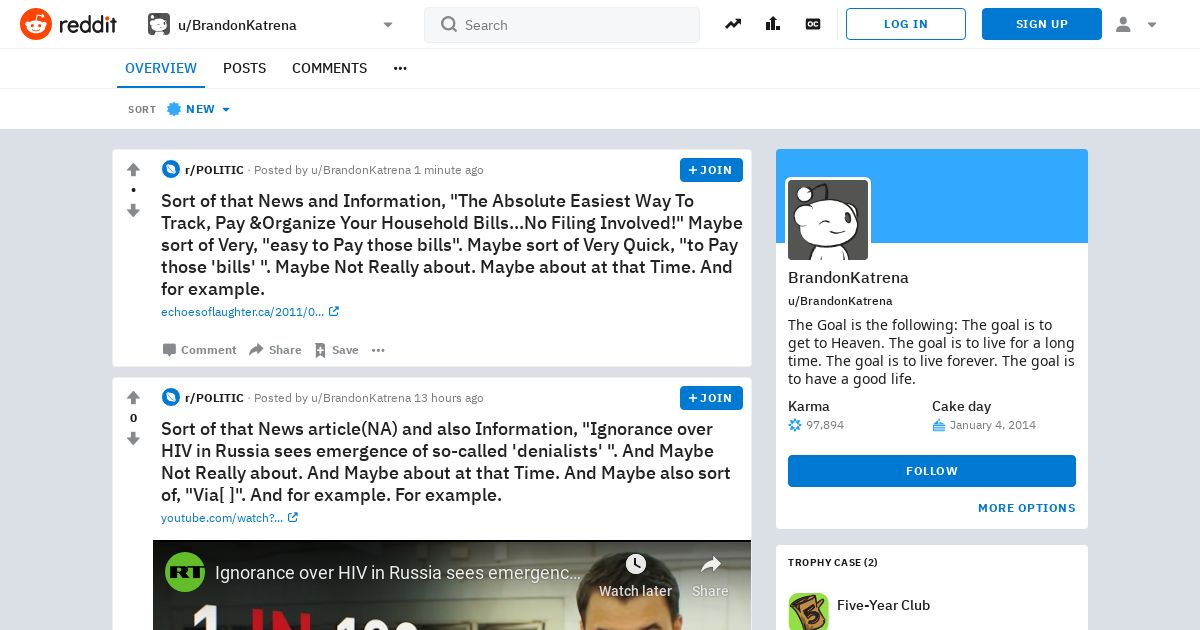Open the more tabs ellipsis menu
Viewport: 1200px width, 630px height.
coord(400,68)
